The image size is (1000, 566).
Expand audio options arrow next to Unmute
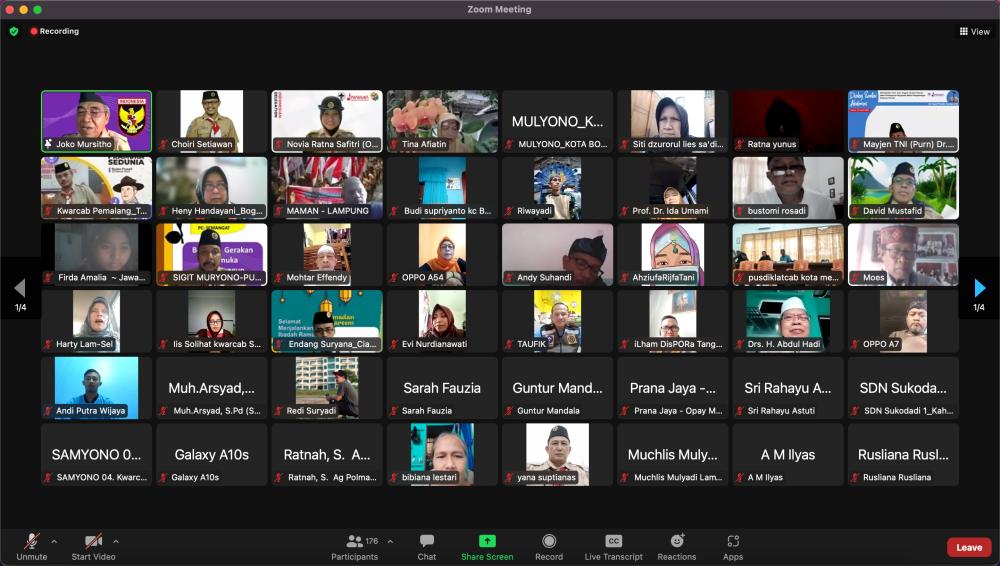[54, 541]
